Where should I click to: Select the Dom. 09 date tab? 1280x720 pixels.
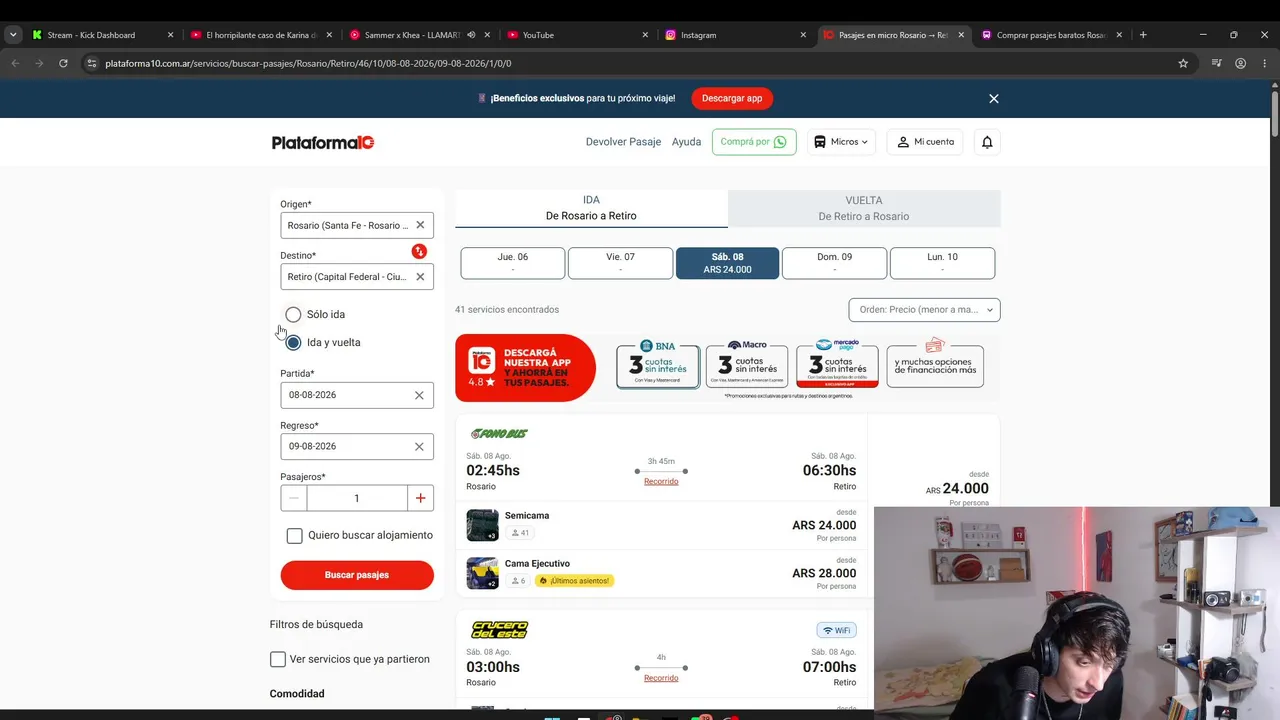[834, 263]
